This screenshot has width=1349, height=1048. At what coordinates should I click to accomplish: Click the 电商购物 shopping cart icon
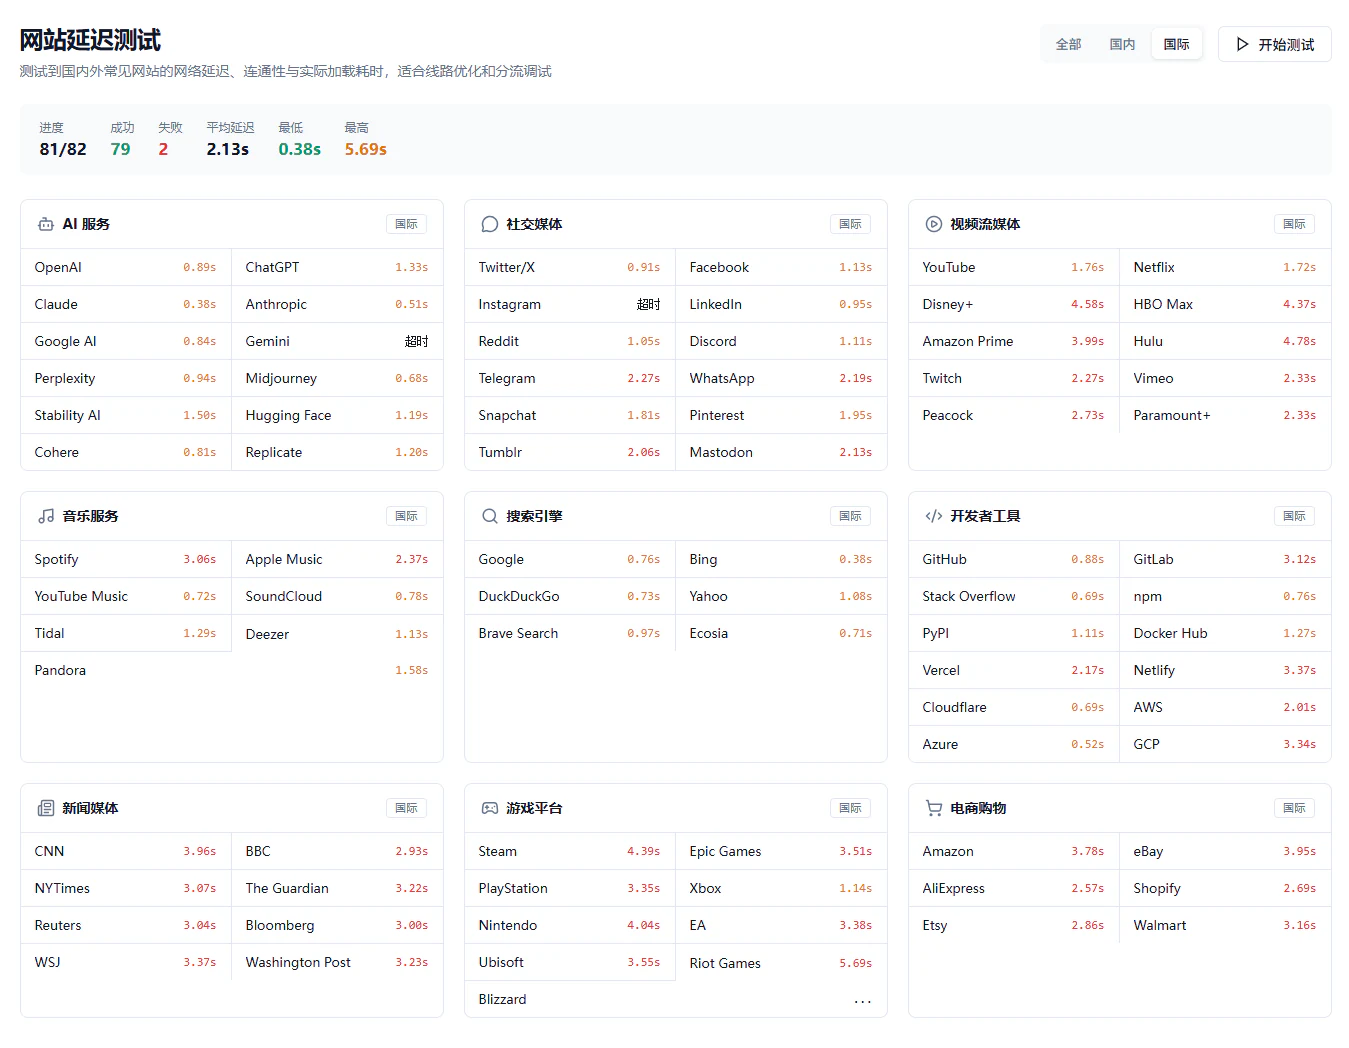pos(934,808)
